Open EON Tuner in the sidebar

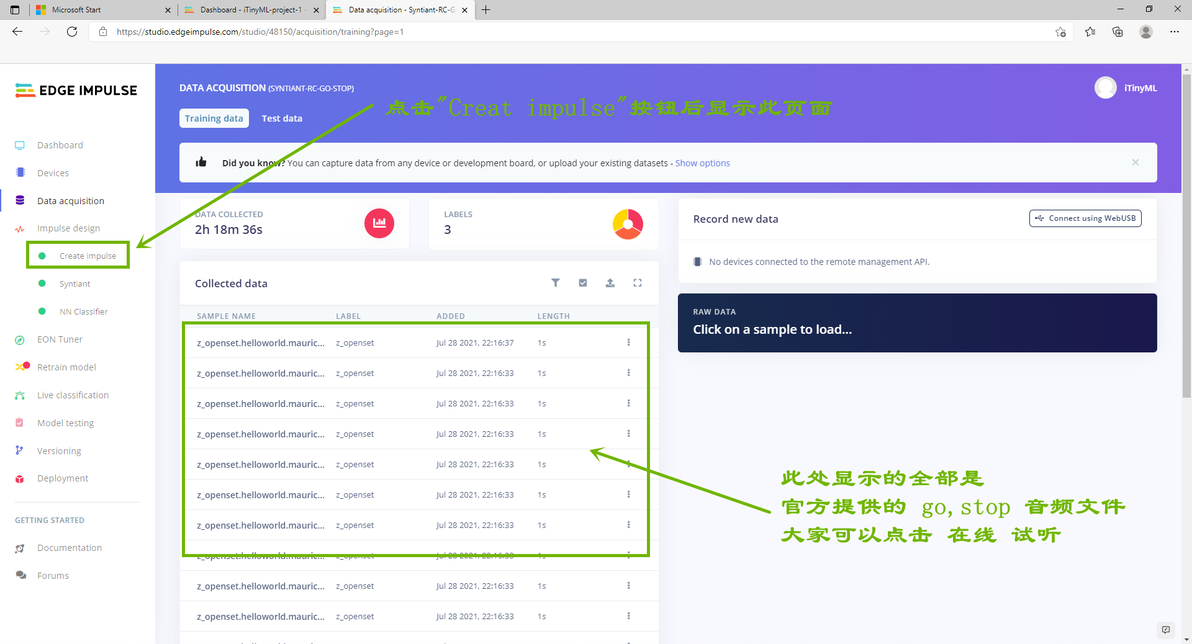click(60, 339)
